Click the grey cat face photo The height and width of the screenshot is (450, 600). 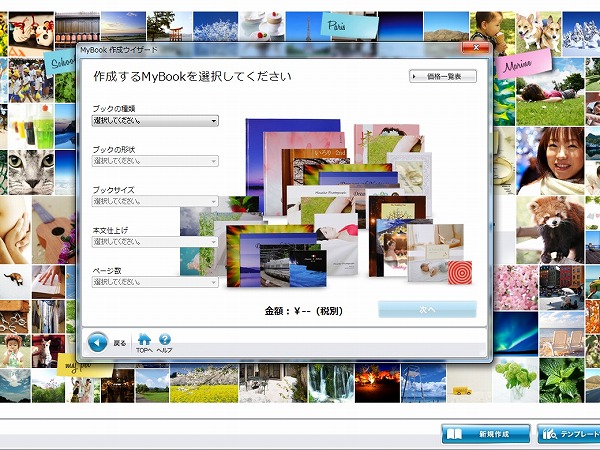point(31,173)
